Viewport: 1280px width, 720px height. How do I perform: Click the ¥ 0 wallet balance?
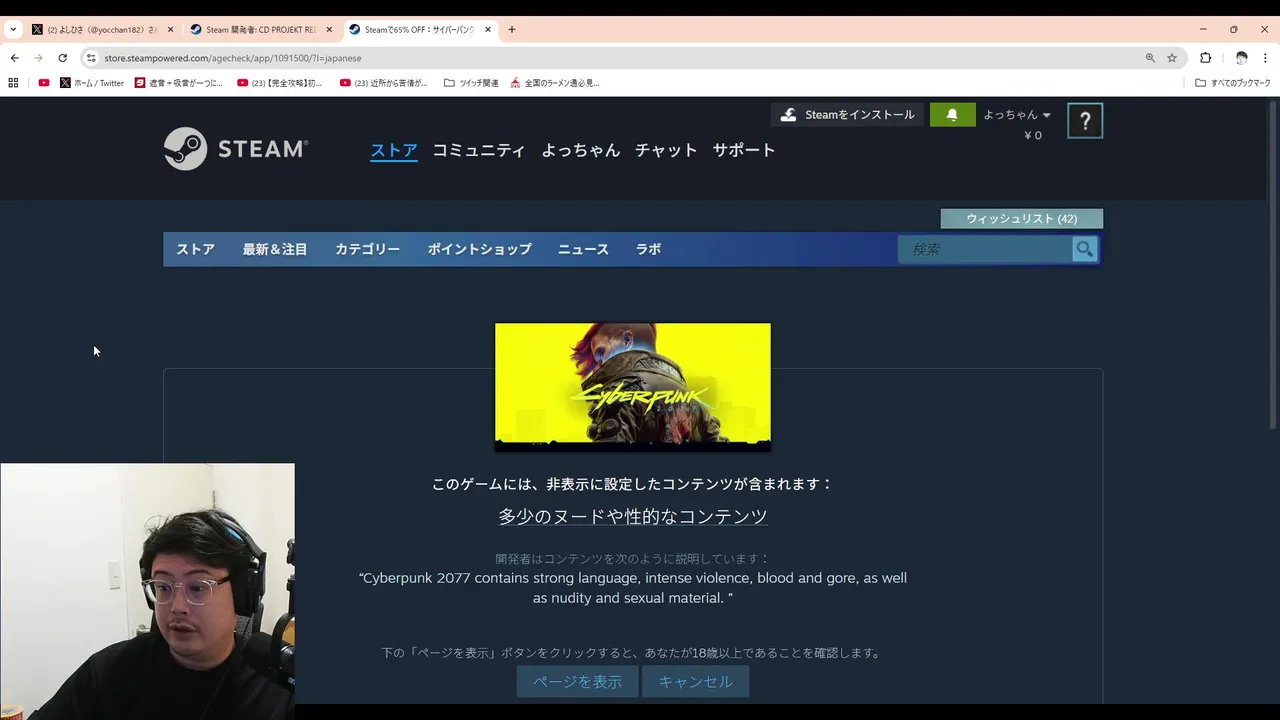coord(1033,135)
